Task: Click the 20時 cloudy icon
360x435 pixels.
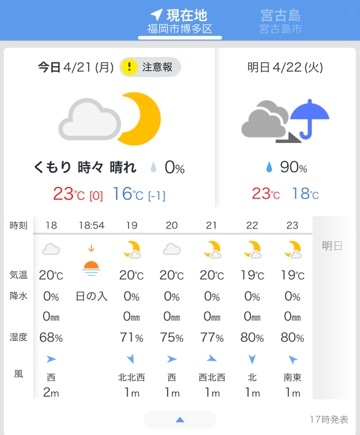Action: click(x=172, y=249)
